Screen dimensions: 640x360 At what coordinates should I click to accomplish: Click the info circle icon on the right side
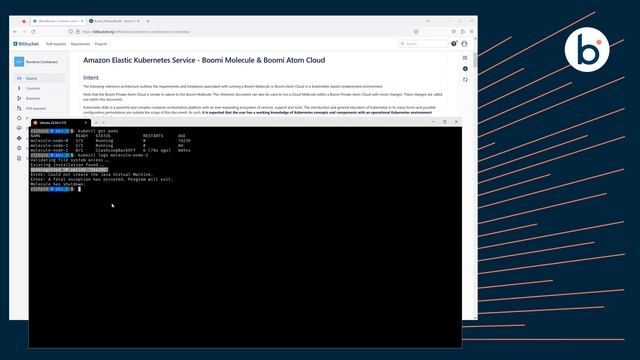465,69
